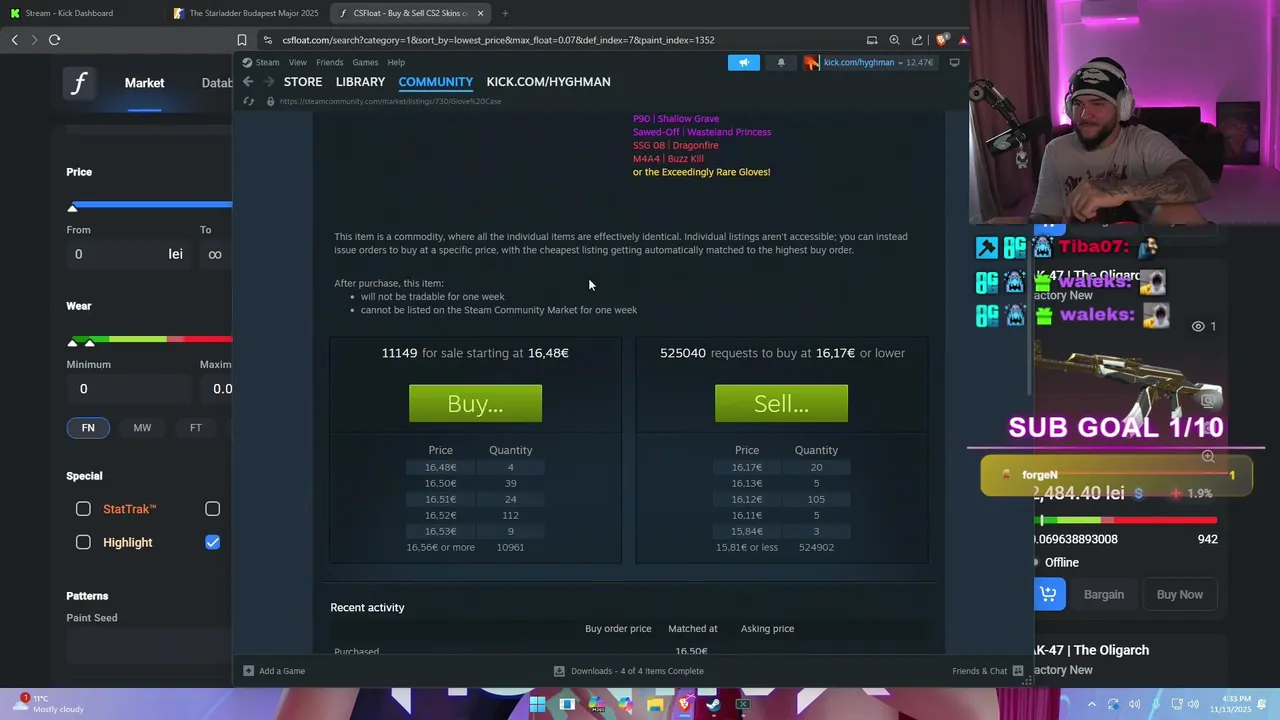This screenshot has width=1280, height=720.
Task: Click the Minimum wear input field
Action: click(x=130, y=389)
